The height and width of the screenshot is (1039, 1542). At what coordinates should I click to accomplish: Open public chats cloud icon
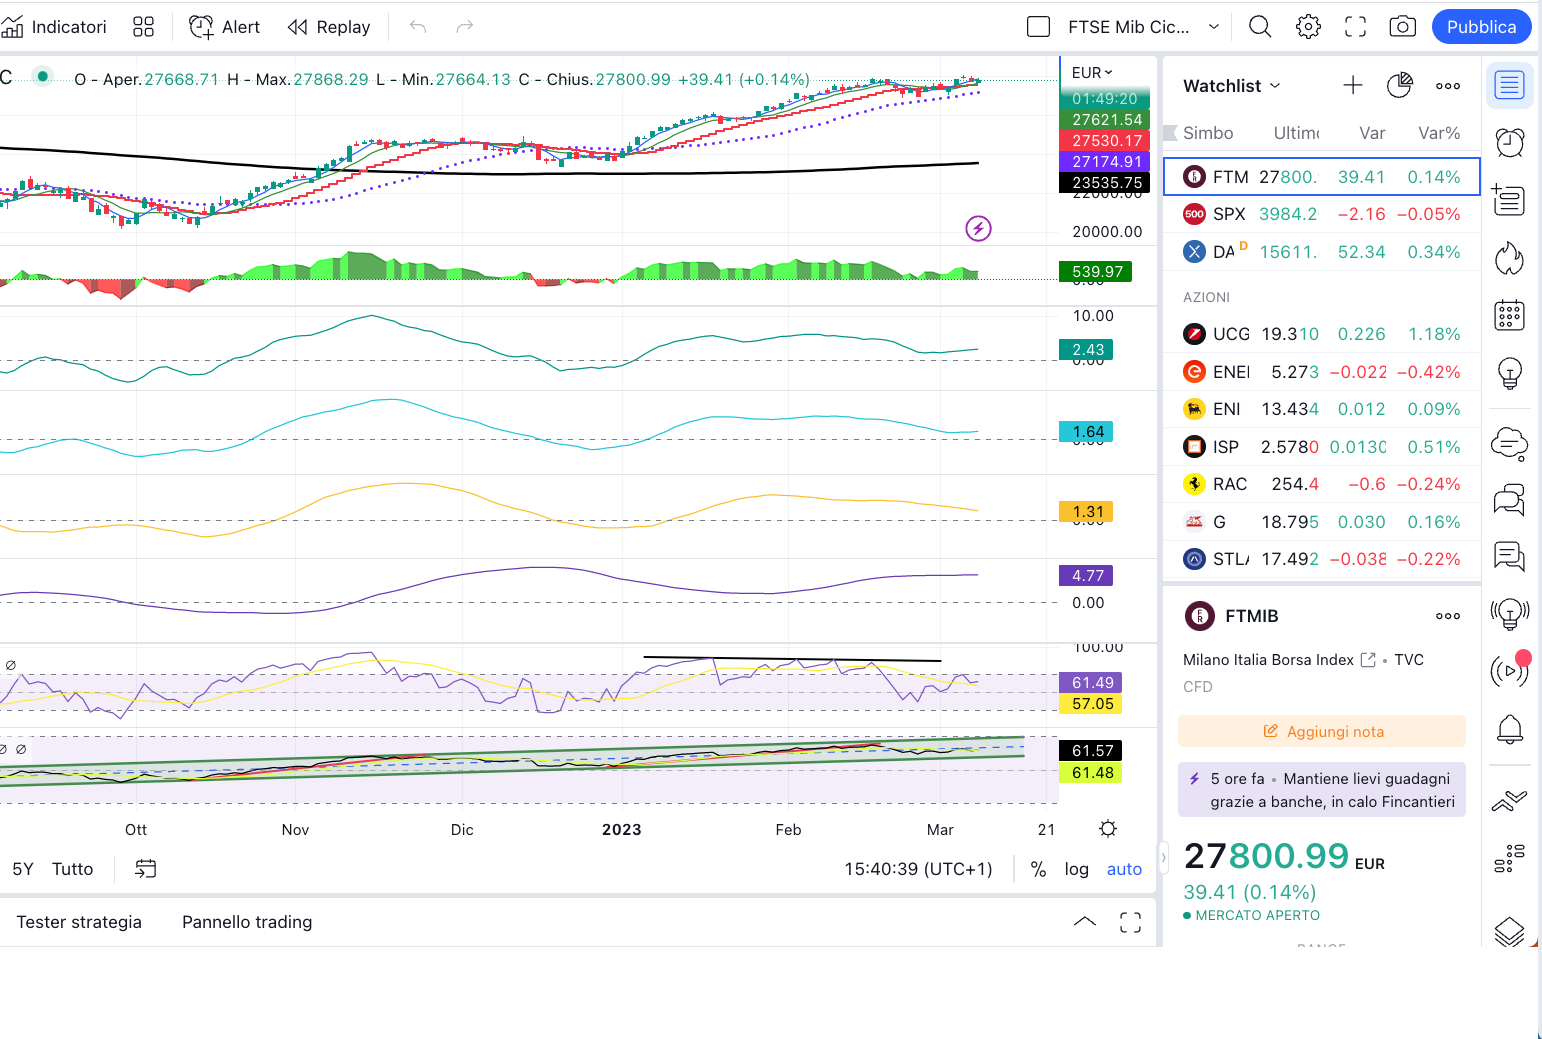pyautogui.click(x=1509, y=443)
